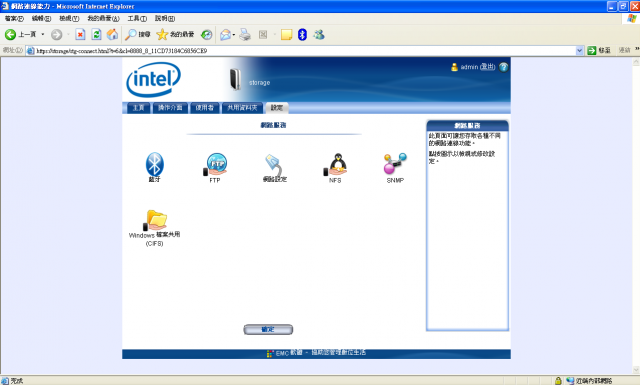Click the storage device icon in header

pos(235,79)
